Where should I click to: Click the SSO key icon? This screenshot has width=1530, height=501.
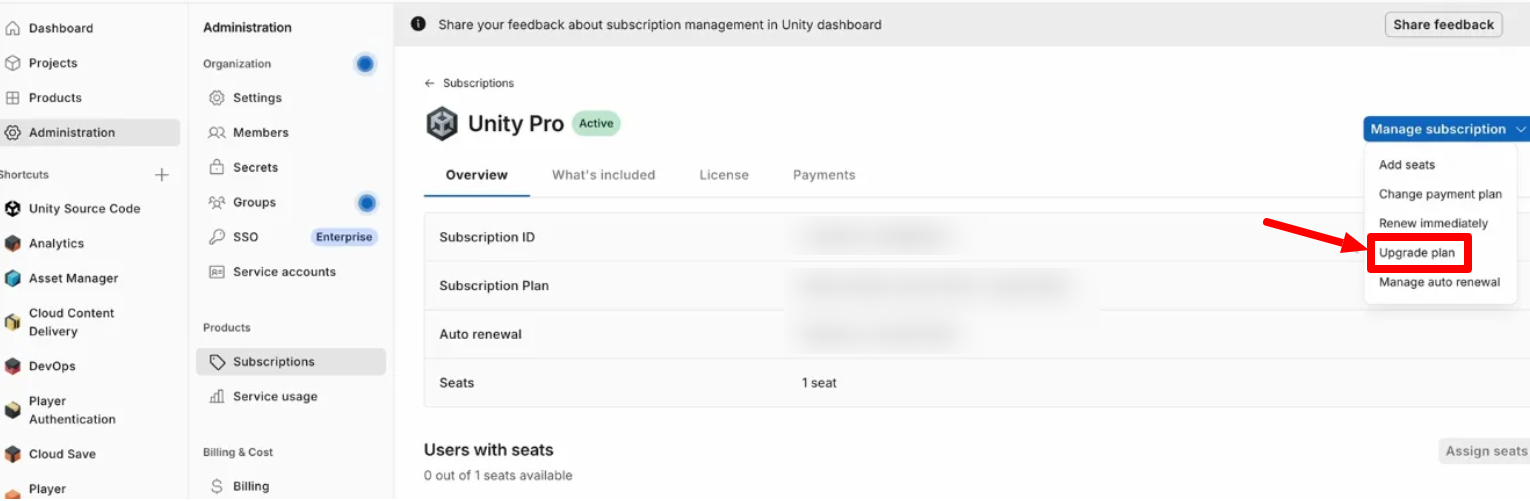coord(216,237)
